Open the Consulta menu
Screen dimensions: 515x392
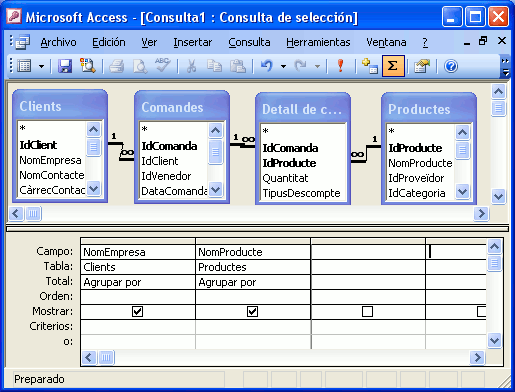click(x=249, y=42)
